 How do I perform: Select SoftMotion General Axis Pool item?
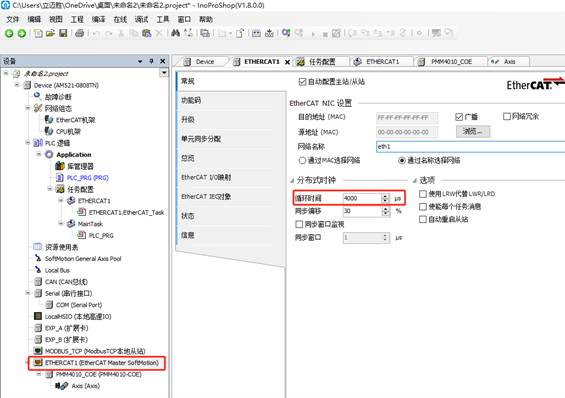[83, 259]
